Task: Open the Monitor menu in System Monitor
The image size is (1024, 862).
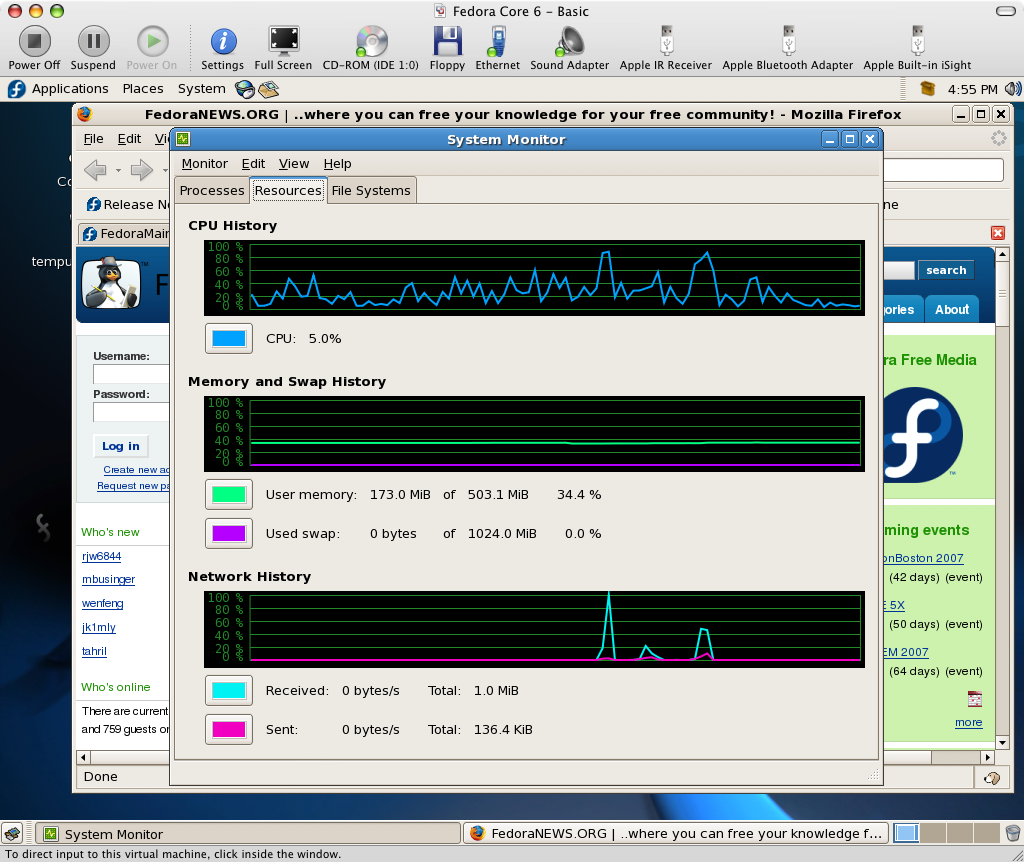Action: coord(204,164)
